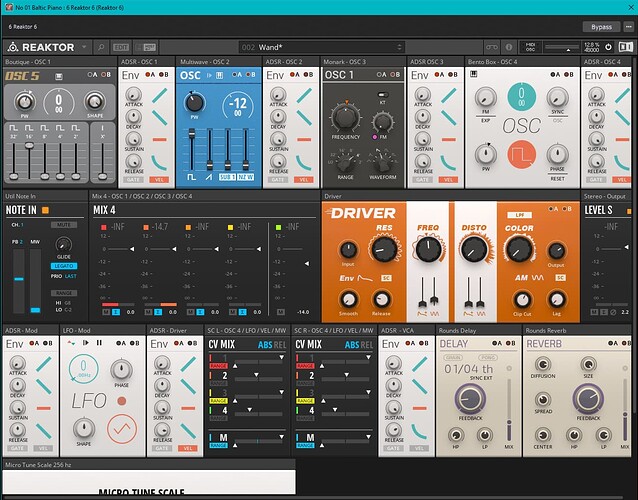Click the tape recorder icon in Reaktor toolbar
The width and height of the screenshot is (638, 500).
(x=492, y=47)
